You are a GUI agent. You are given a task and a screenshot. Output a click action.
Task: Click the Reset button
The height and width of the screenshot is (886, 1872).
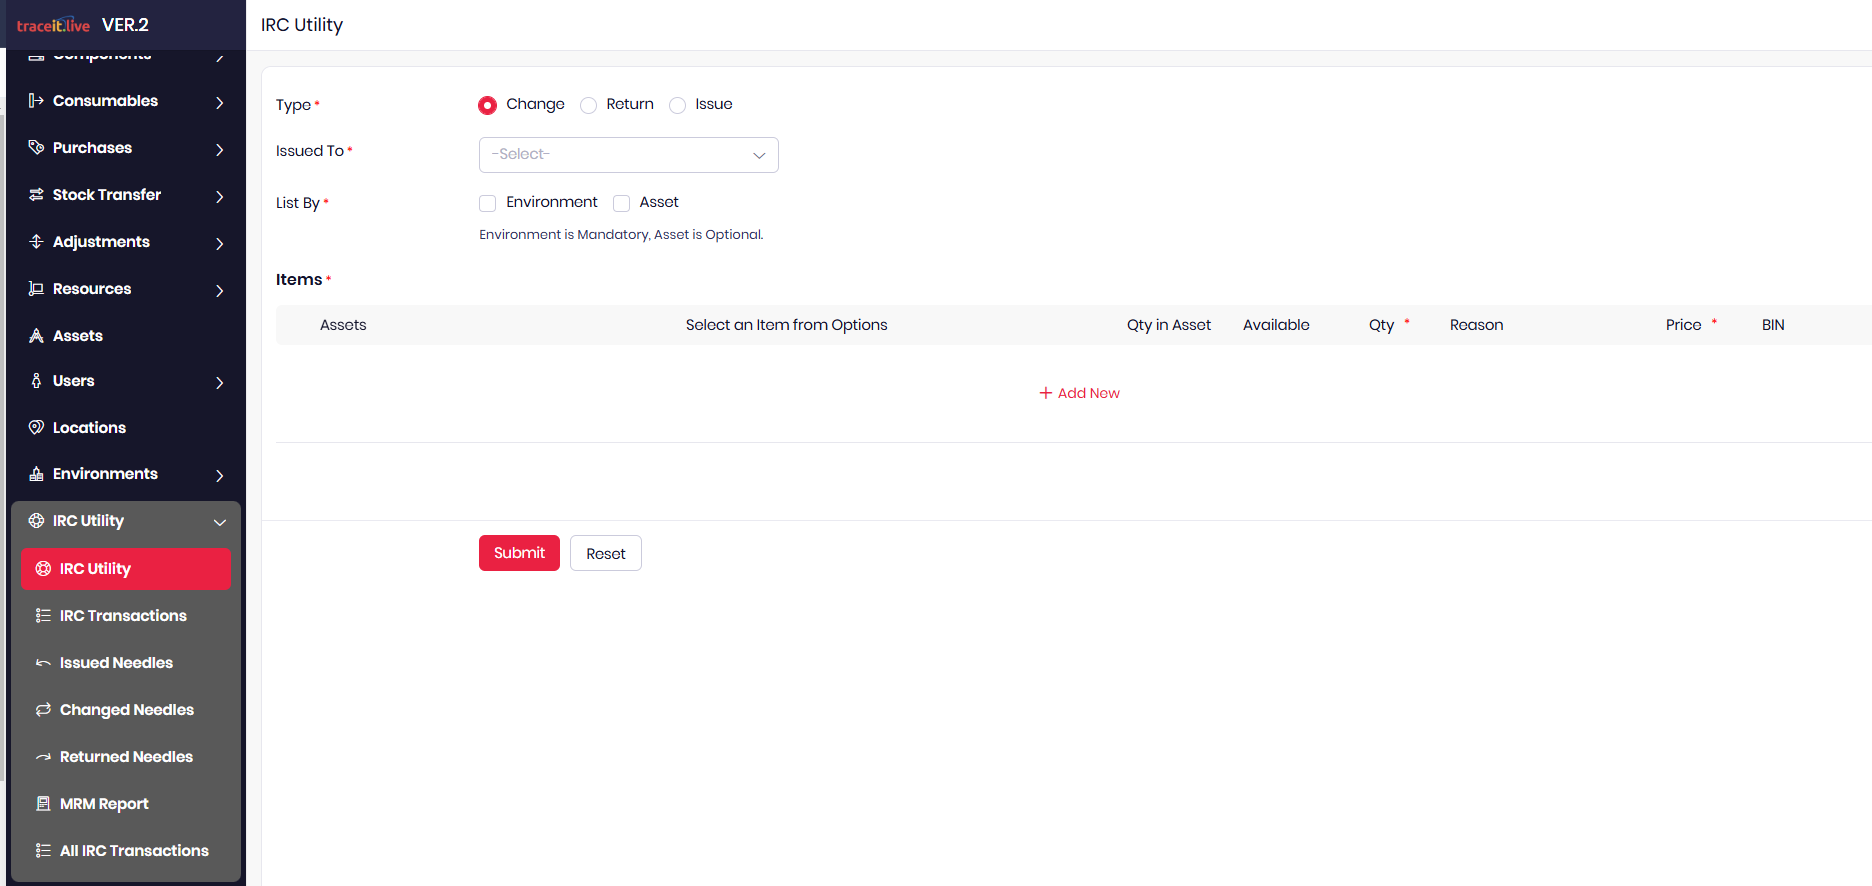(605, 554)
